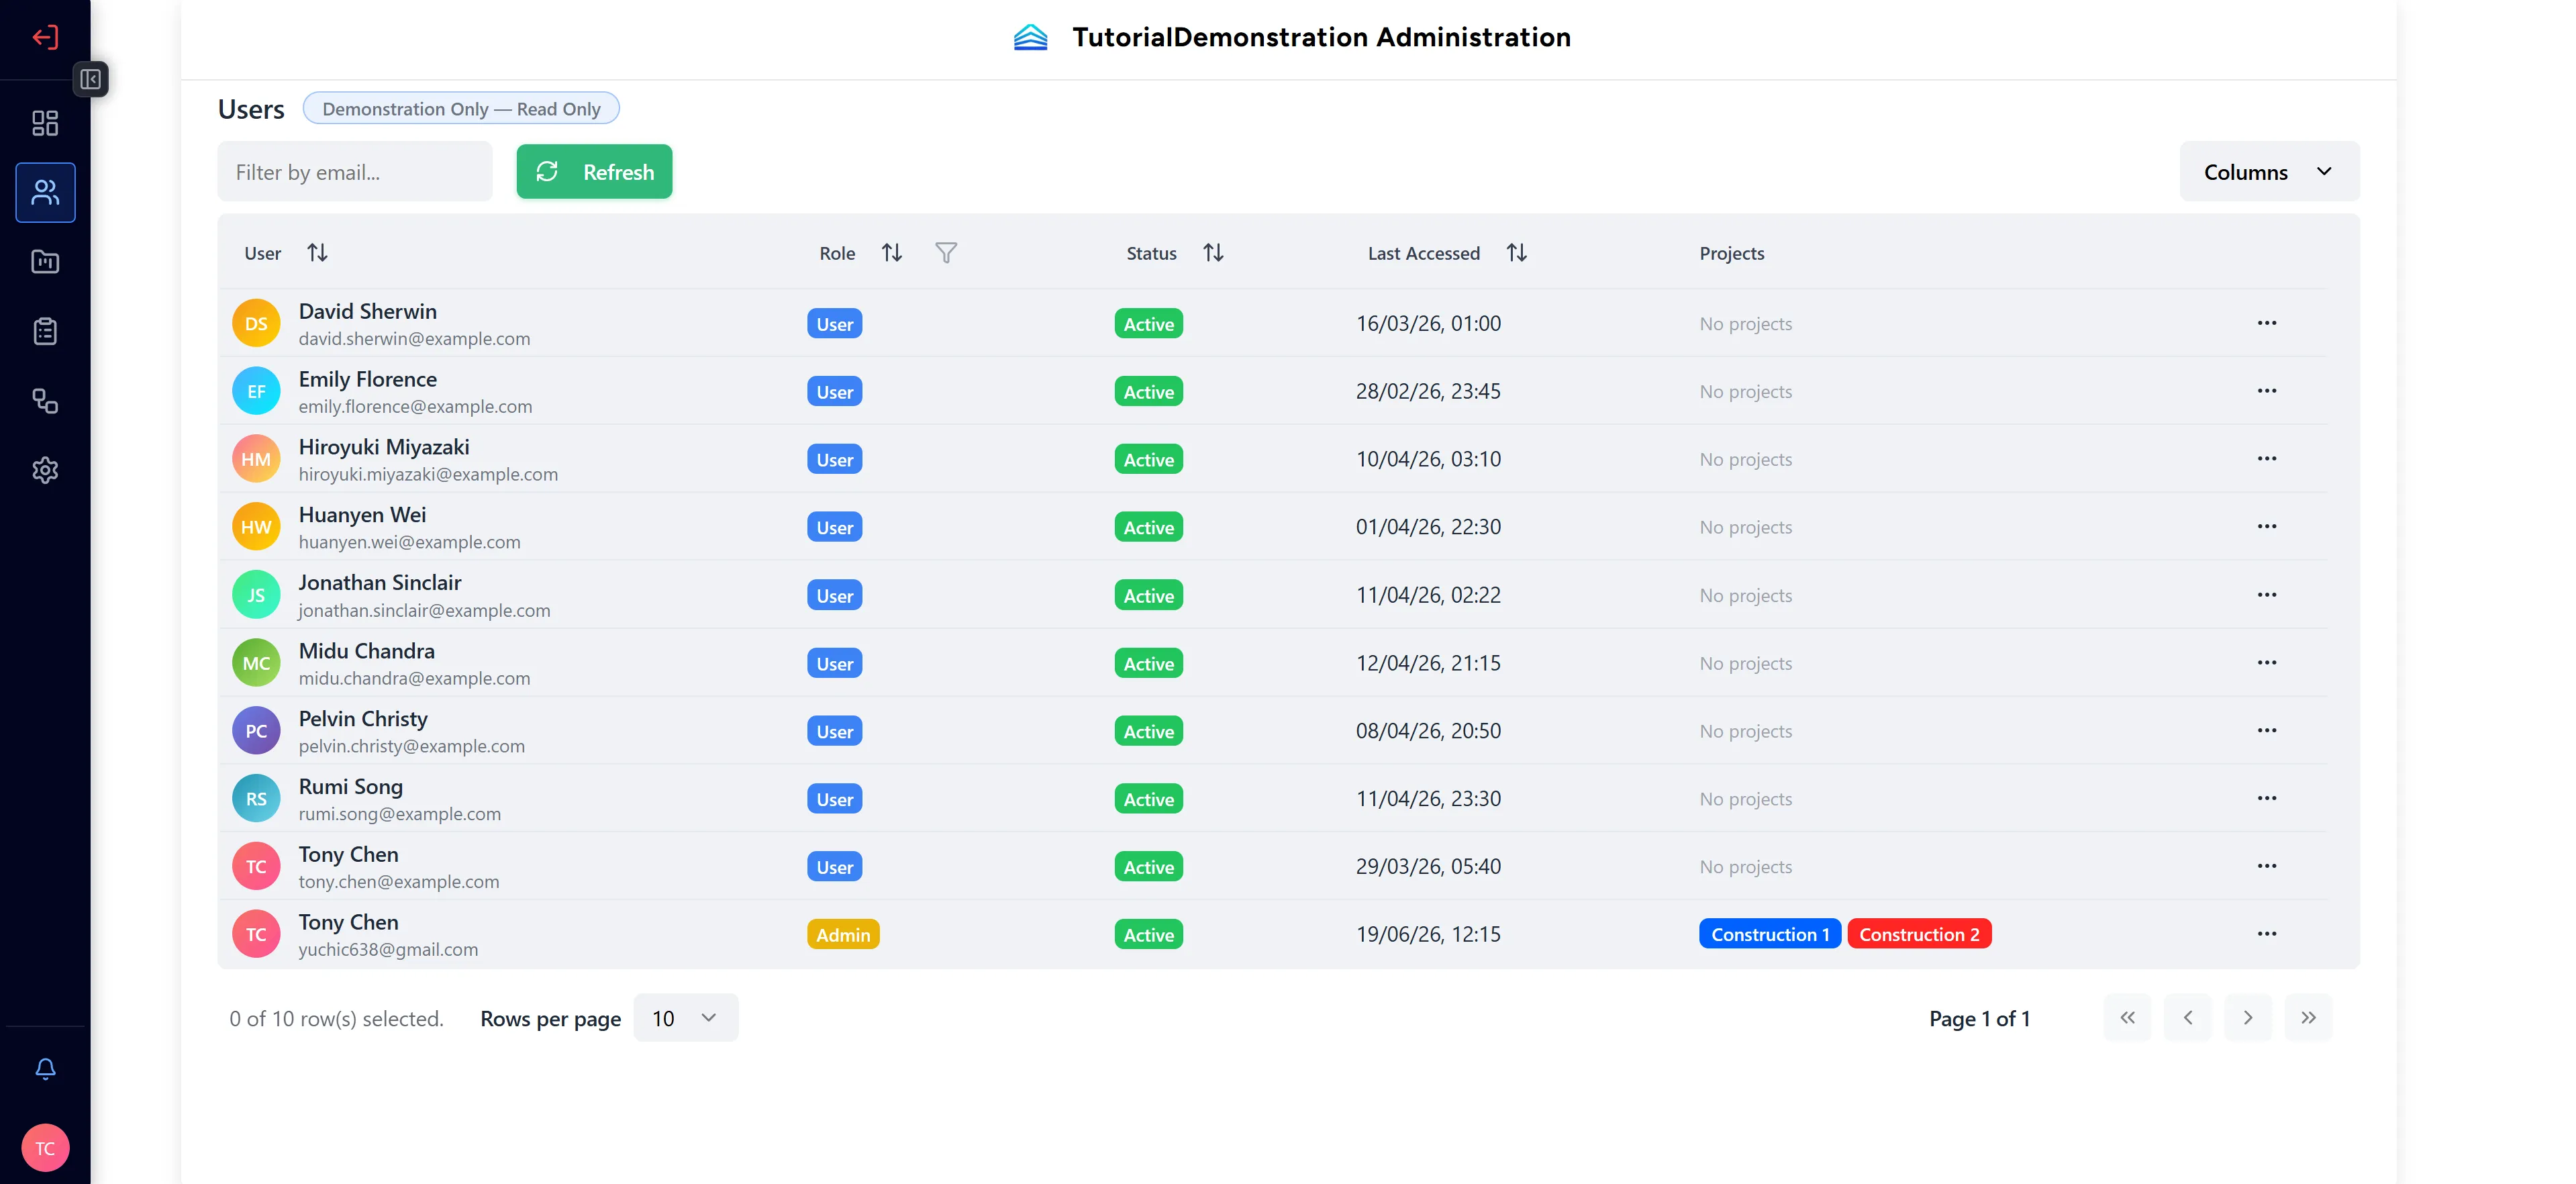Image resolution: width=2576 pixels, height=1184 pixels.
Task: Open actions menu for yuchic638@gmail.com row
Action: 2266,934
